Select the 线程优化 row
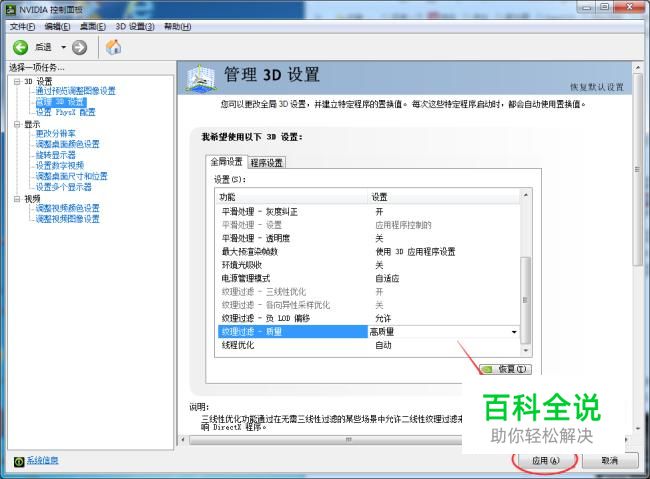The image size is (650, 479). pos(368,345)
